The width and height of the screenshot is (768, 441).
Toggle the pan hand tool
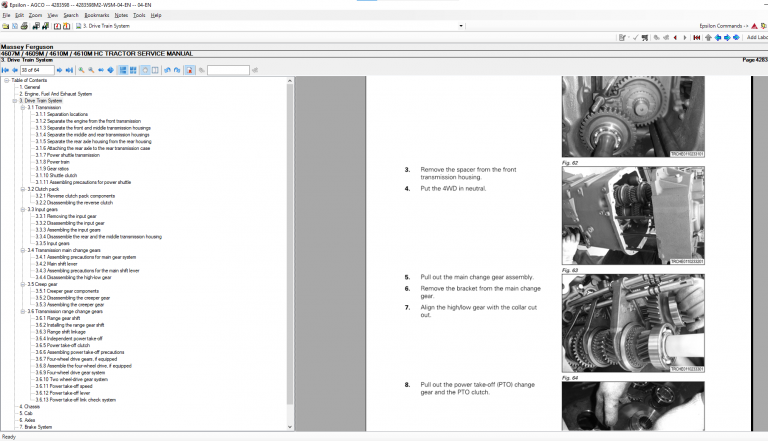145,70
